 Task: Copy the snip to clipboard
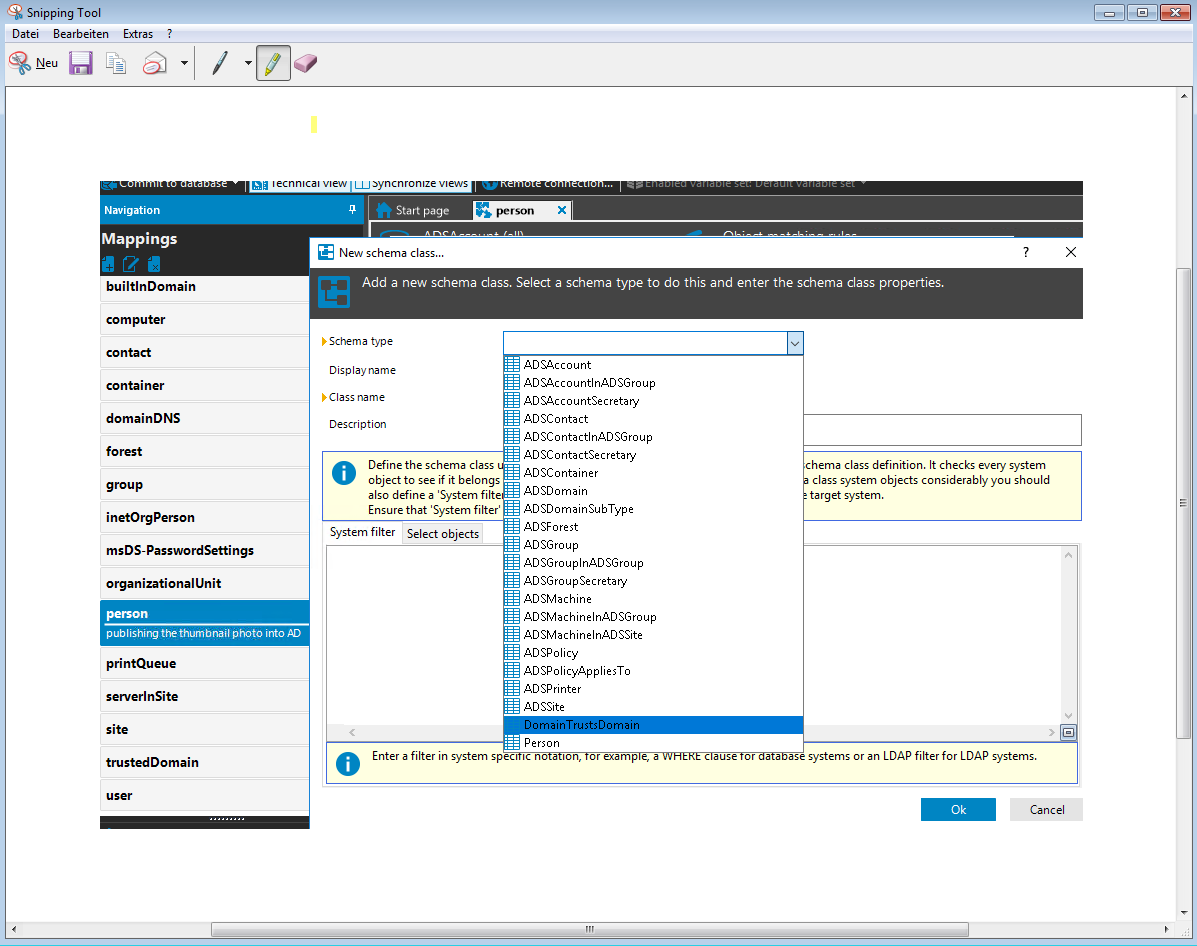click(x=116, y=63)
